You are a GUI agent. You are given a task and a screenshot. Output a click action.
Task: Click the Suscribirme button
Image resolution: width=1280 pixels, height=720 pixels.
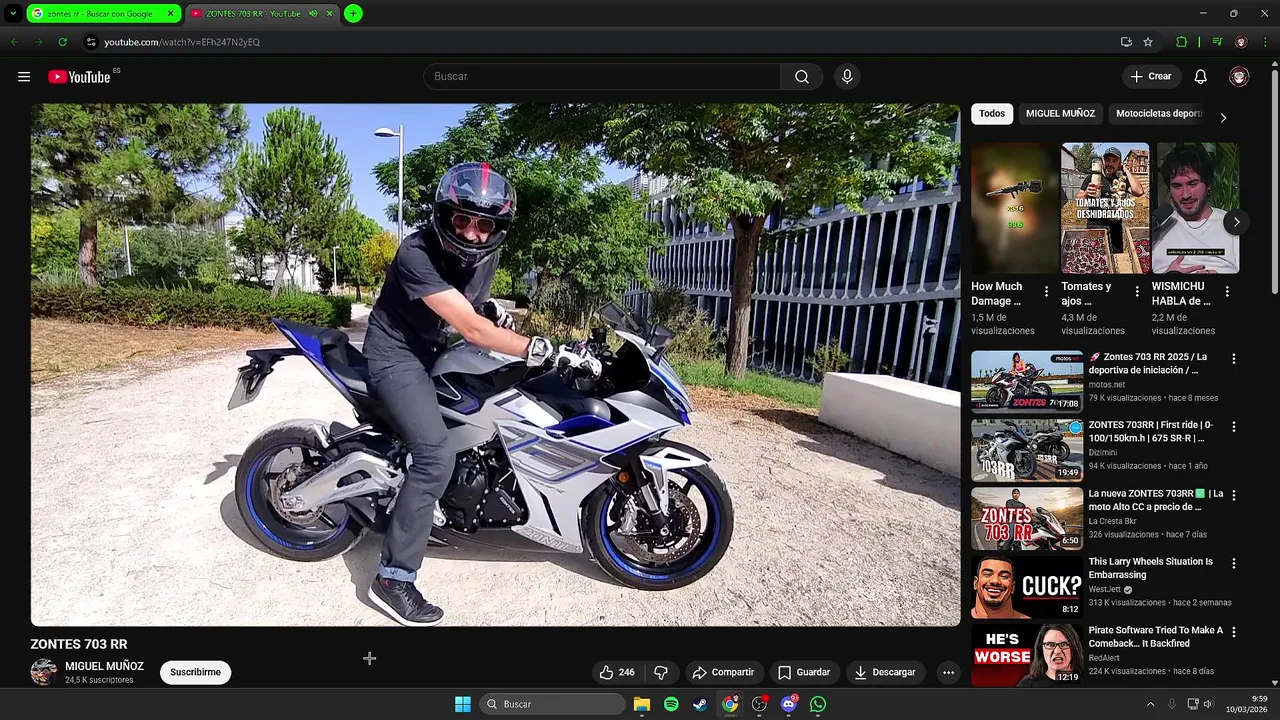click(x=195, y=672)
